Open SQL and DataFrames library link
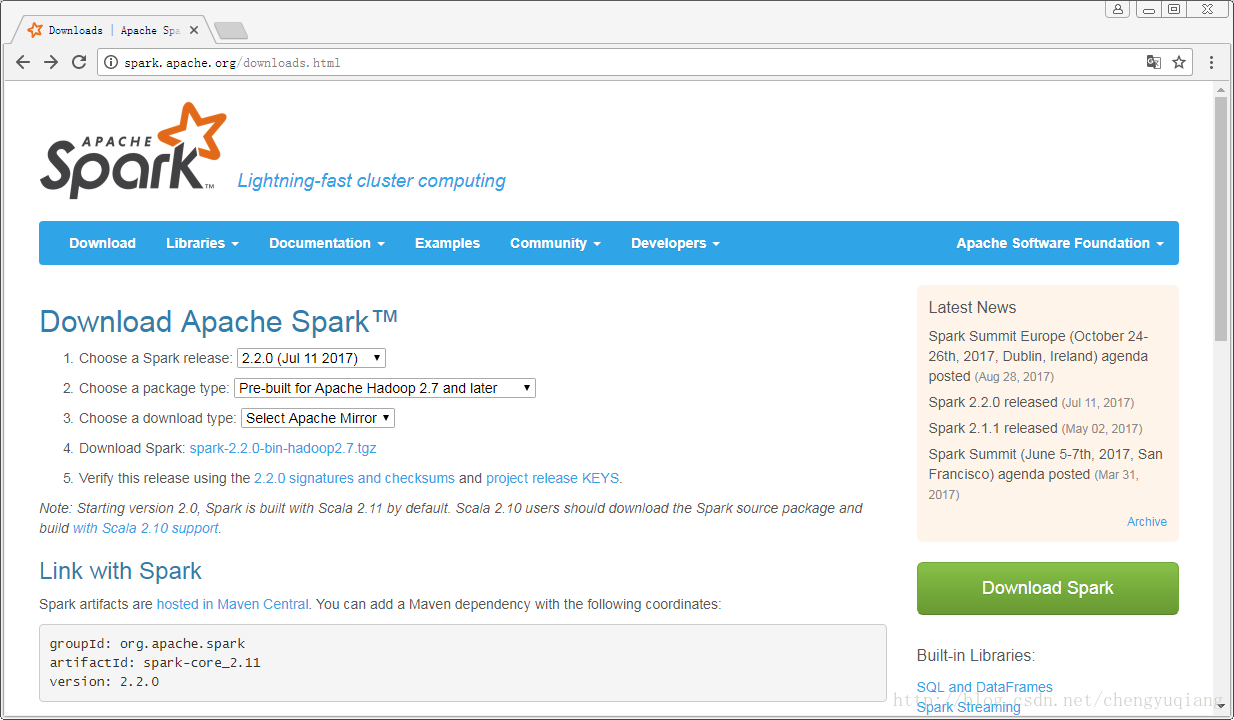Image resolution: width=1234 pixels, height=720 pixels. point(984,687)
